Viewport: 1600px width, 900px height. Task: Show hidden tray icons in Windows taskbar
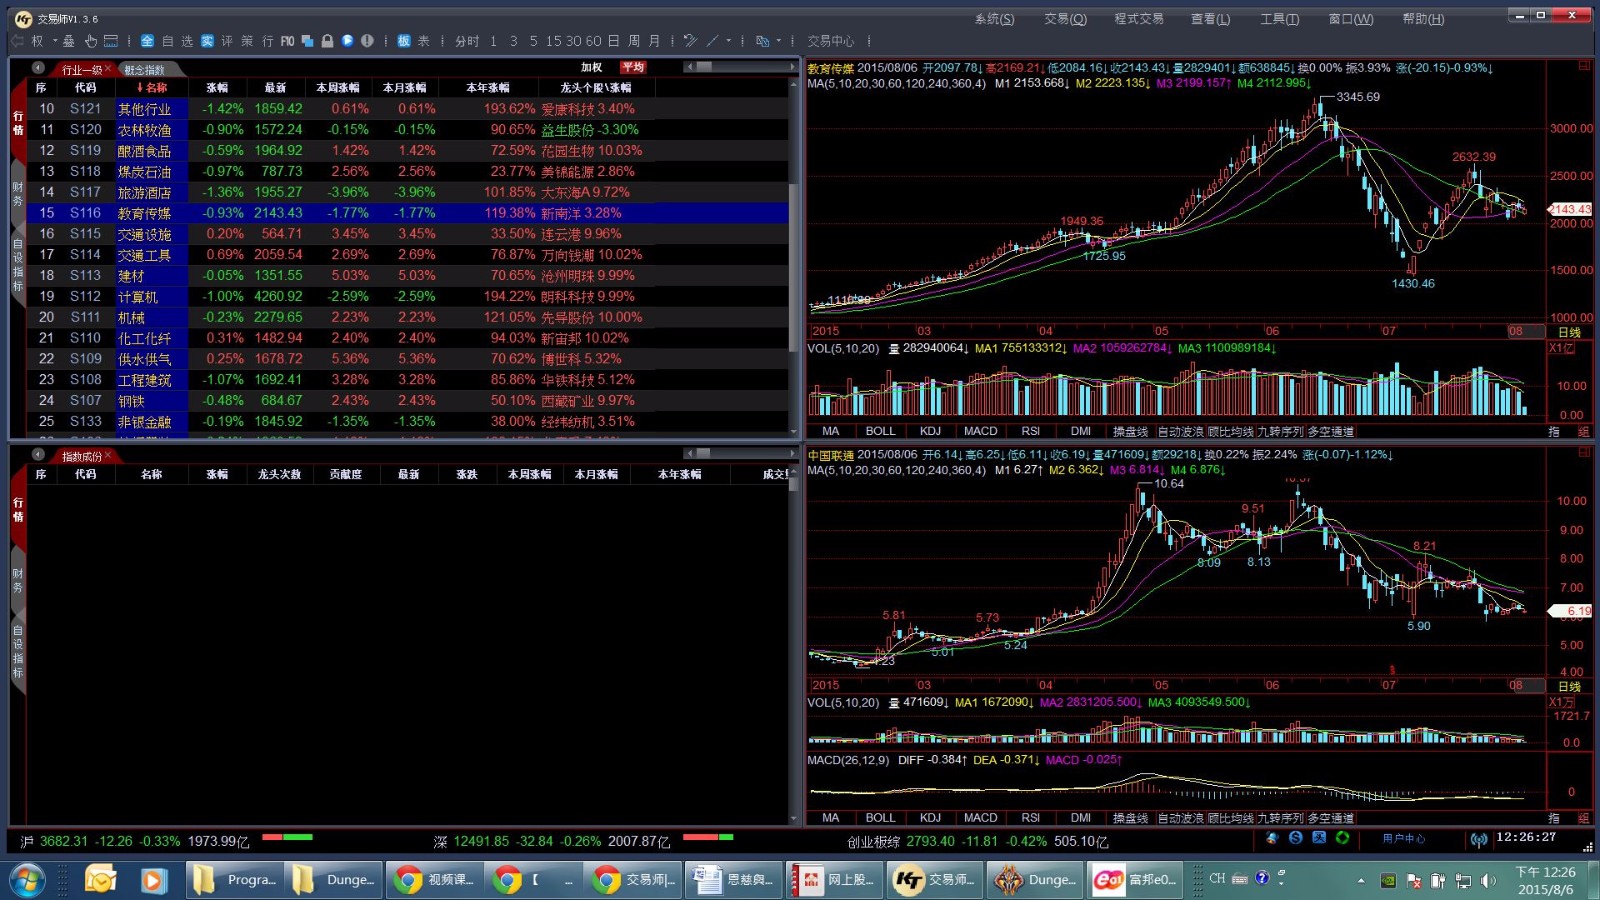1360,881
